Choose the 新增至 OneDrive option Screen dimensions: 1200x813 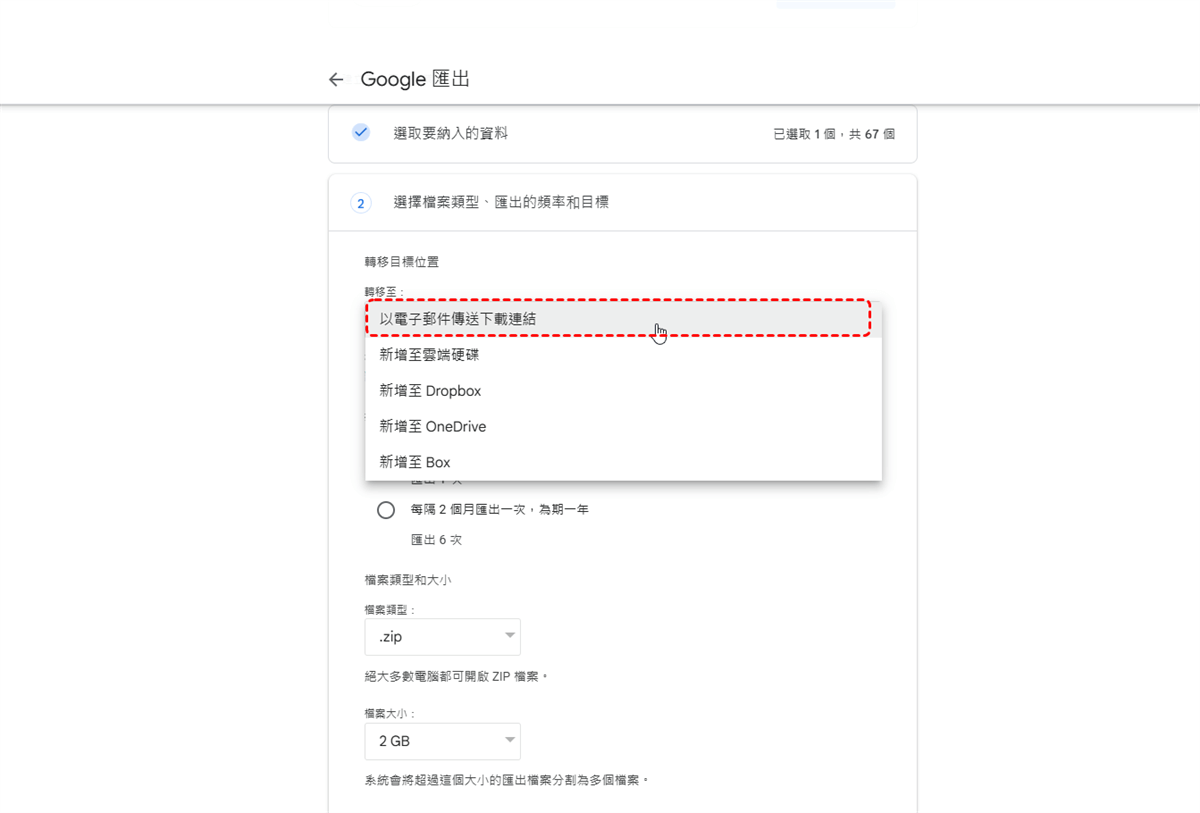click(433, 427)
